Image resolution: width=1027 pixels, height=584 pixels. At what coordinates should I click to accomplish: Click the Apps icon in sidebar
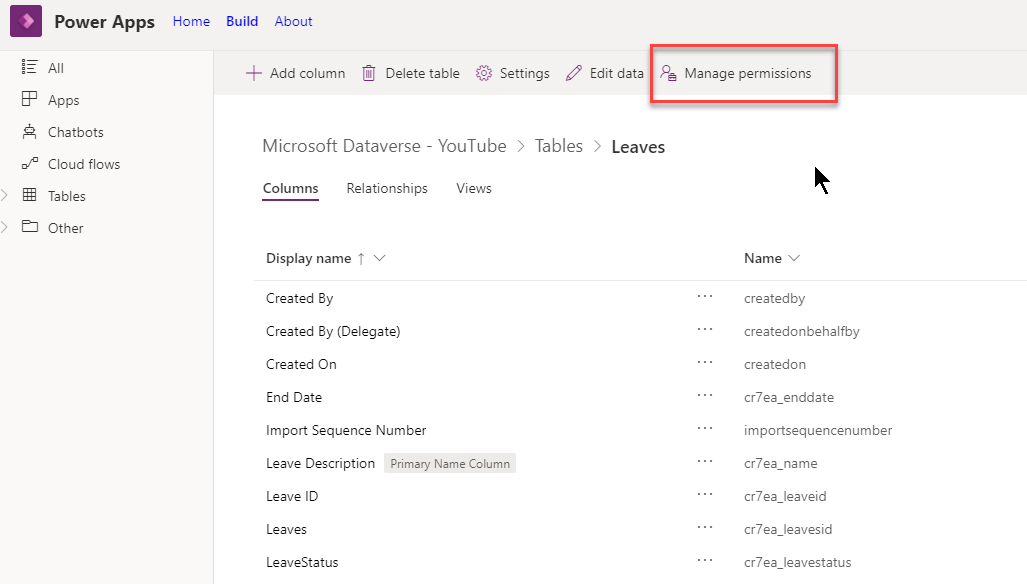pyautogui.click(x=29, y=99)
